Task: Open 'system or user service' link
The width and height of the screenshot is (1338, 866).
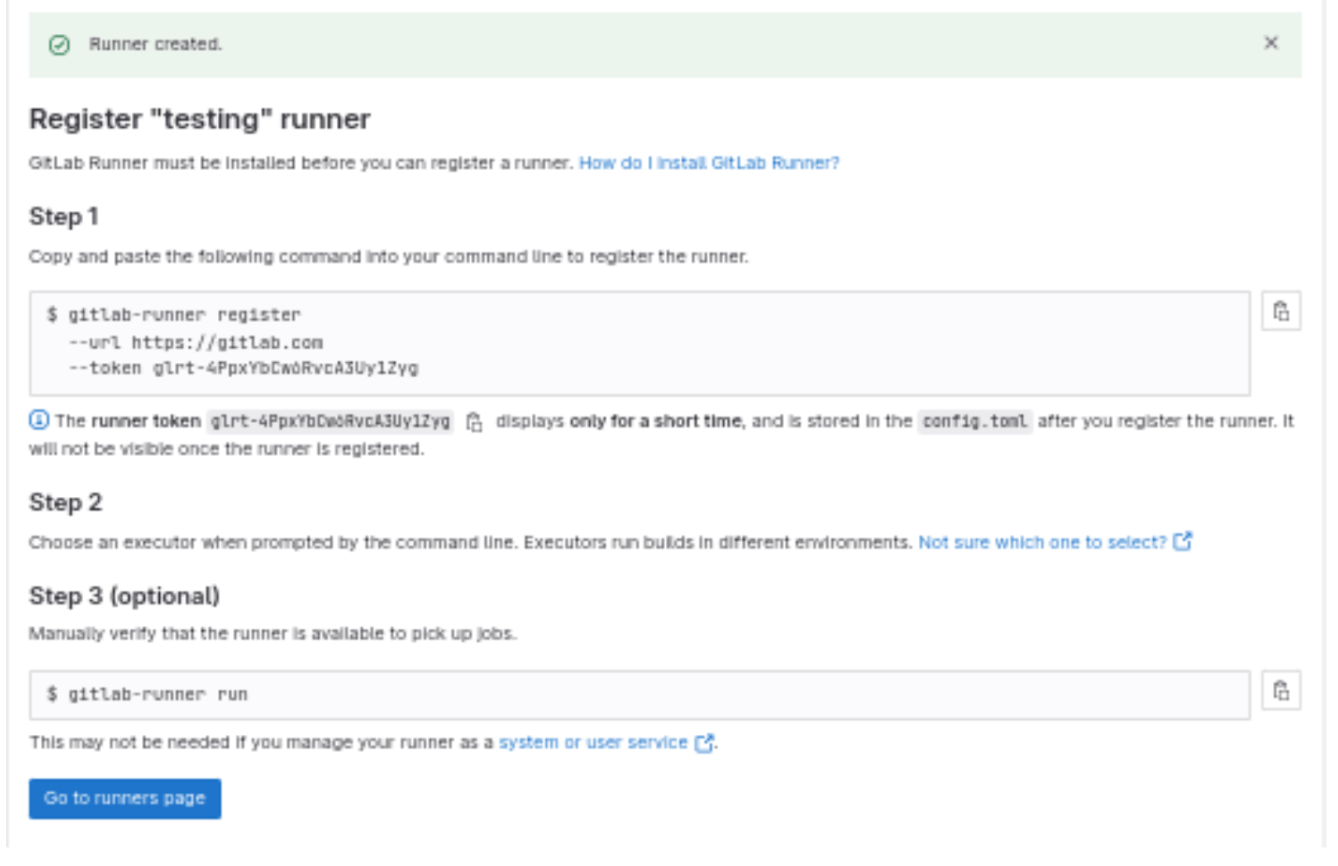Action: pyautogui.click(x=593, y=742)
